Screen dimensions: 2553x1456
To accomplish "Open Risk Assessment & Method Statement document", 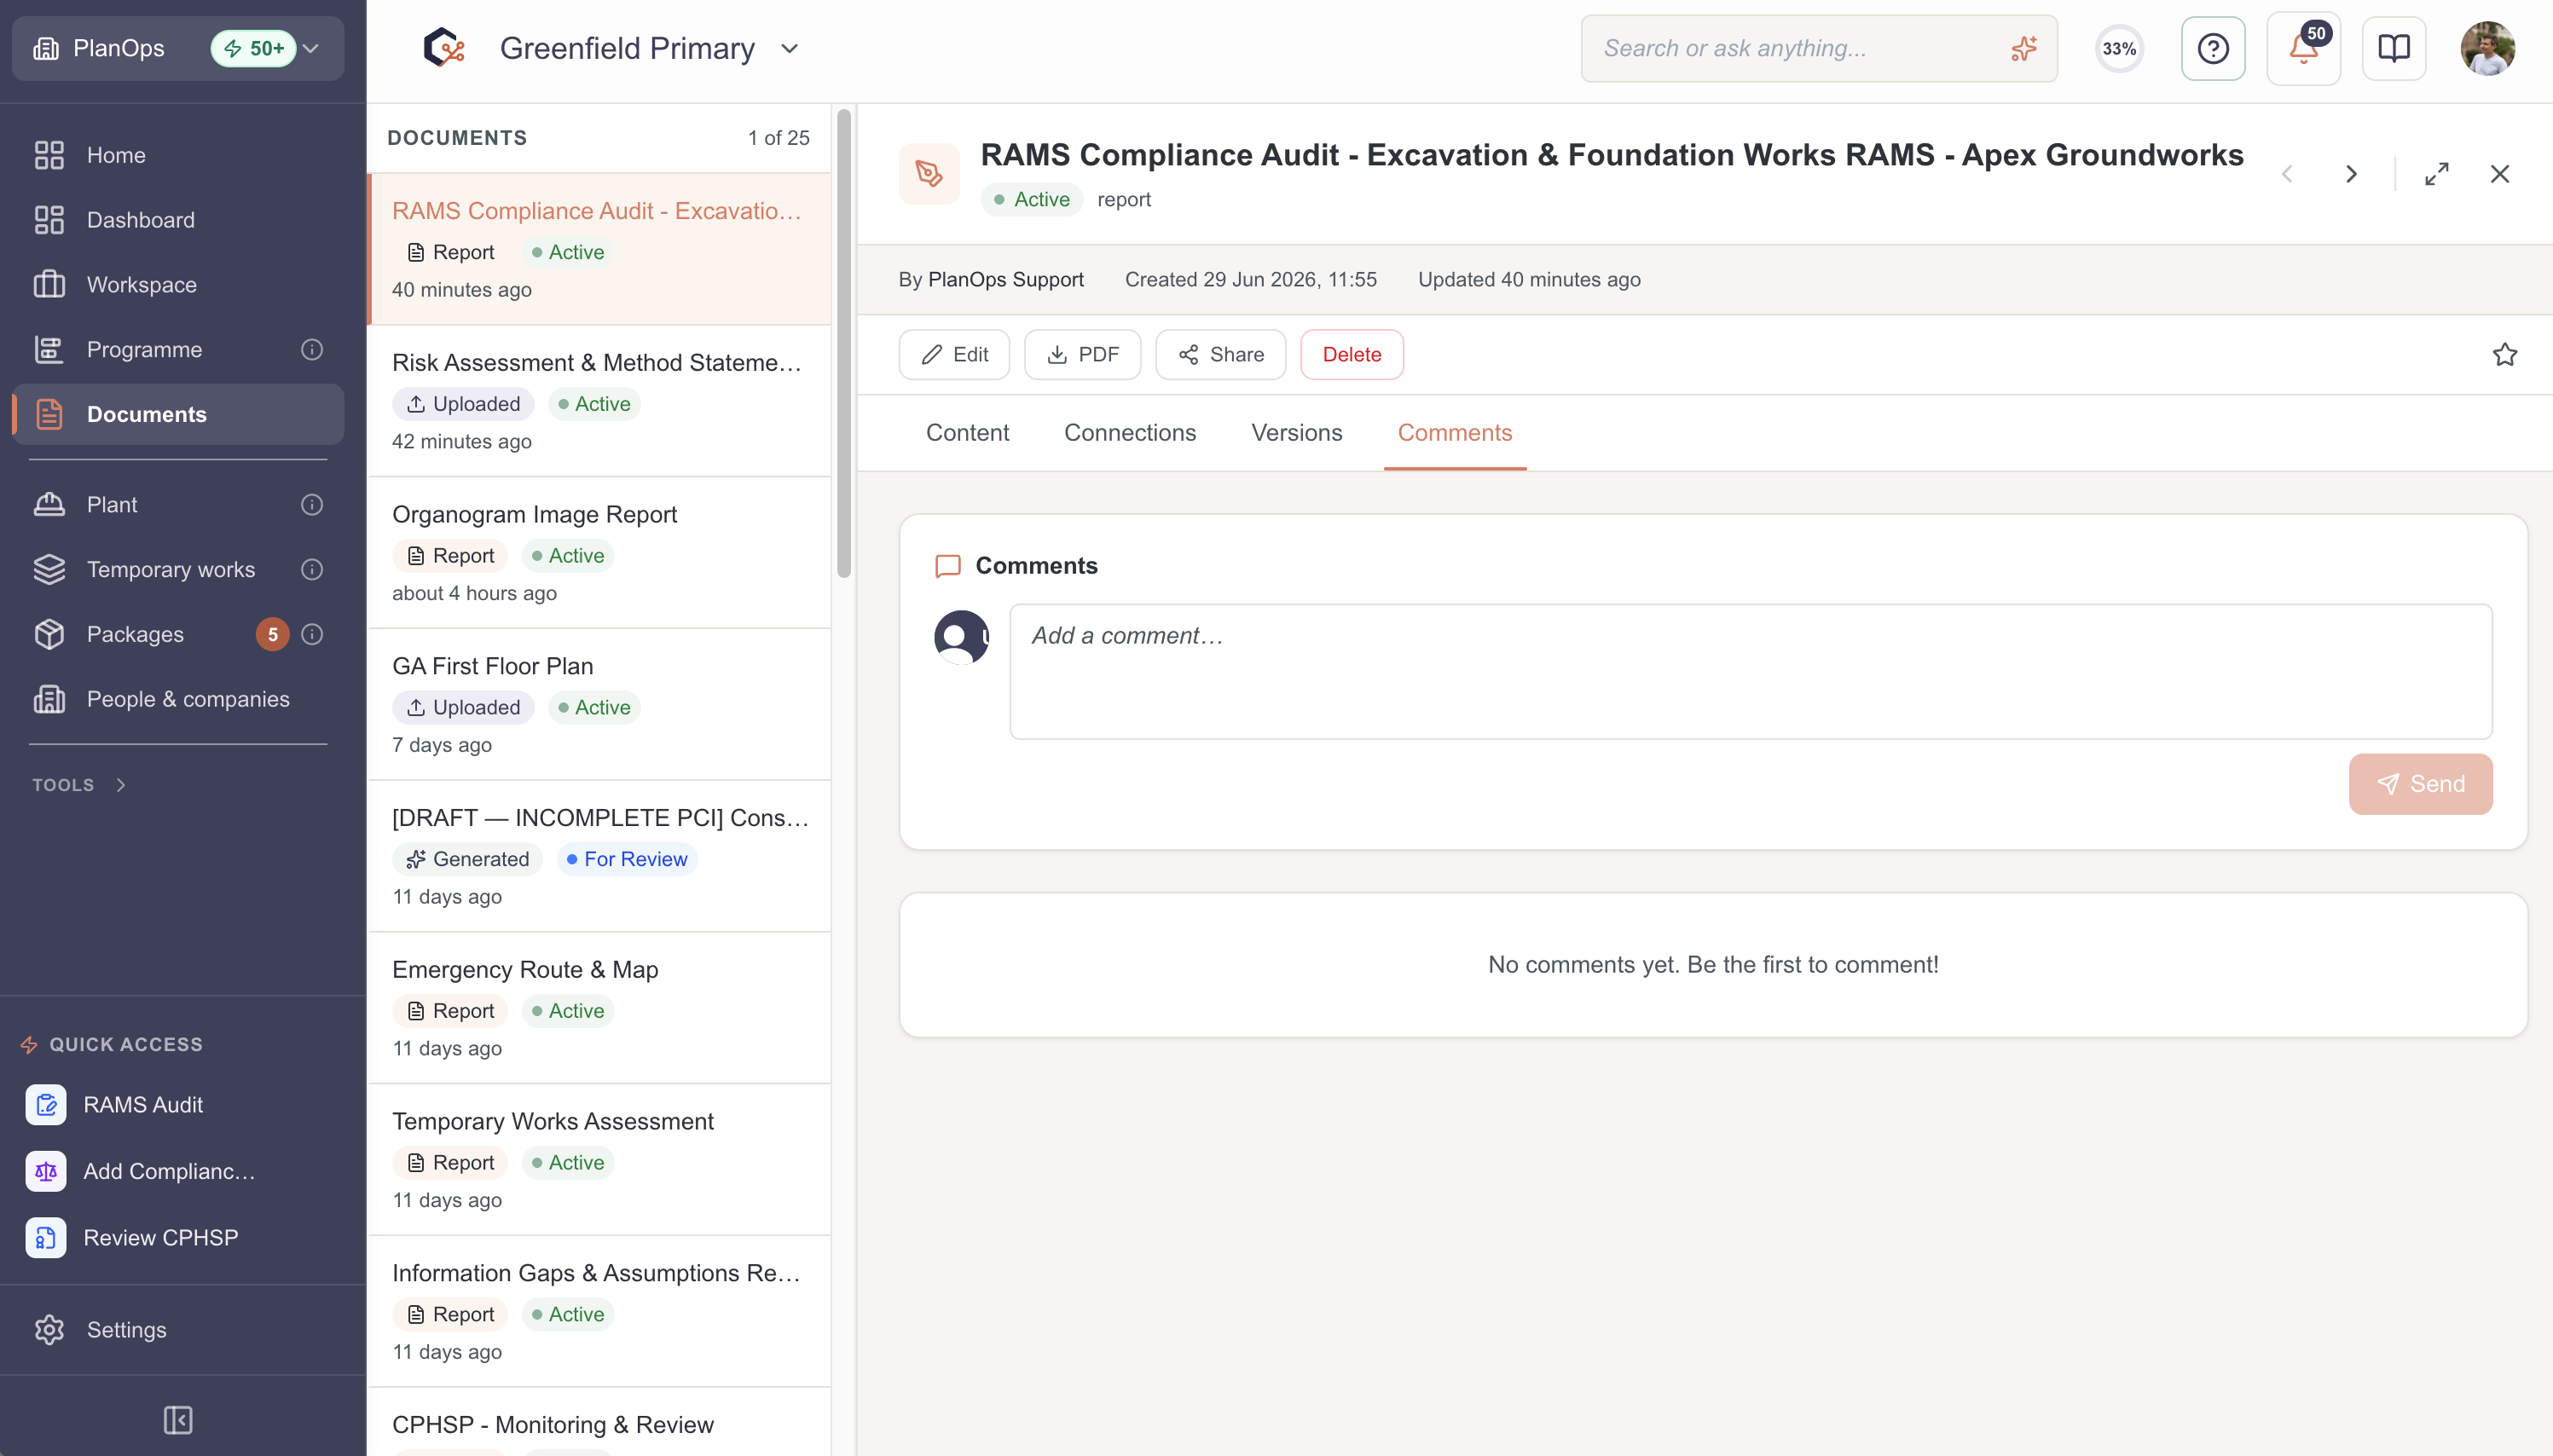I will click(599, 401).
